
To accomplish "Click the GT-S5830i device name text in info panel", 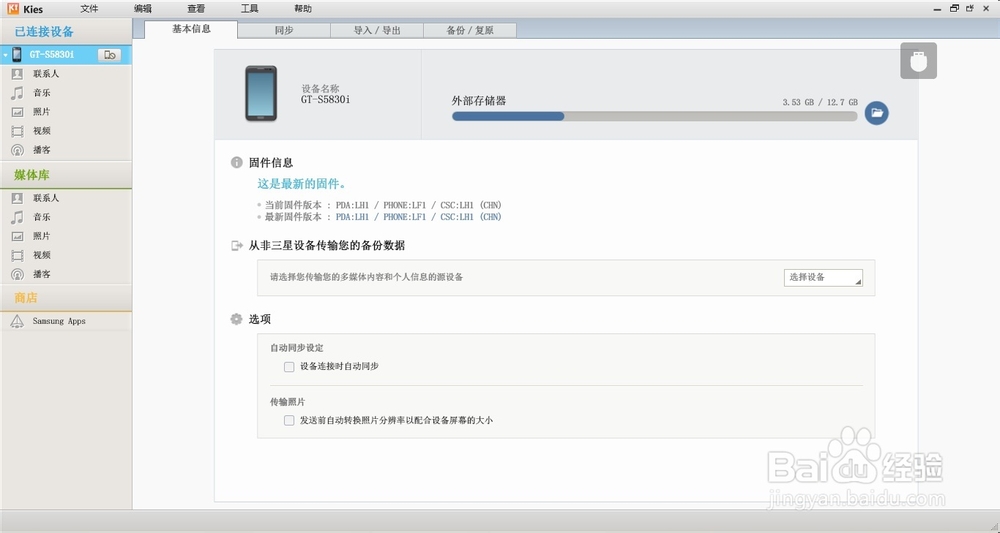I will (x=325, y=99).
